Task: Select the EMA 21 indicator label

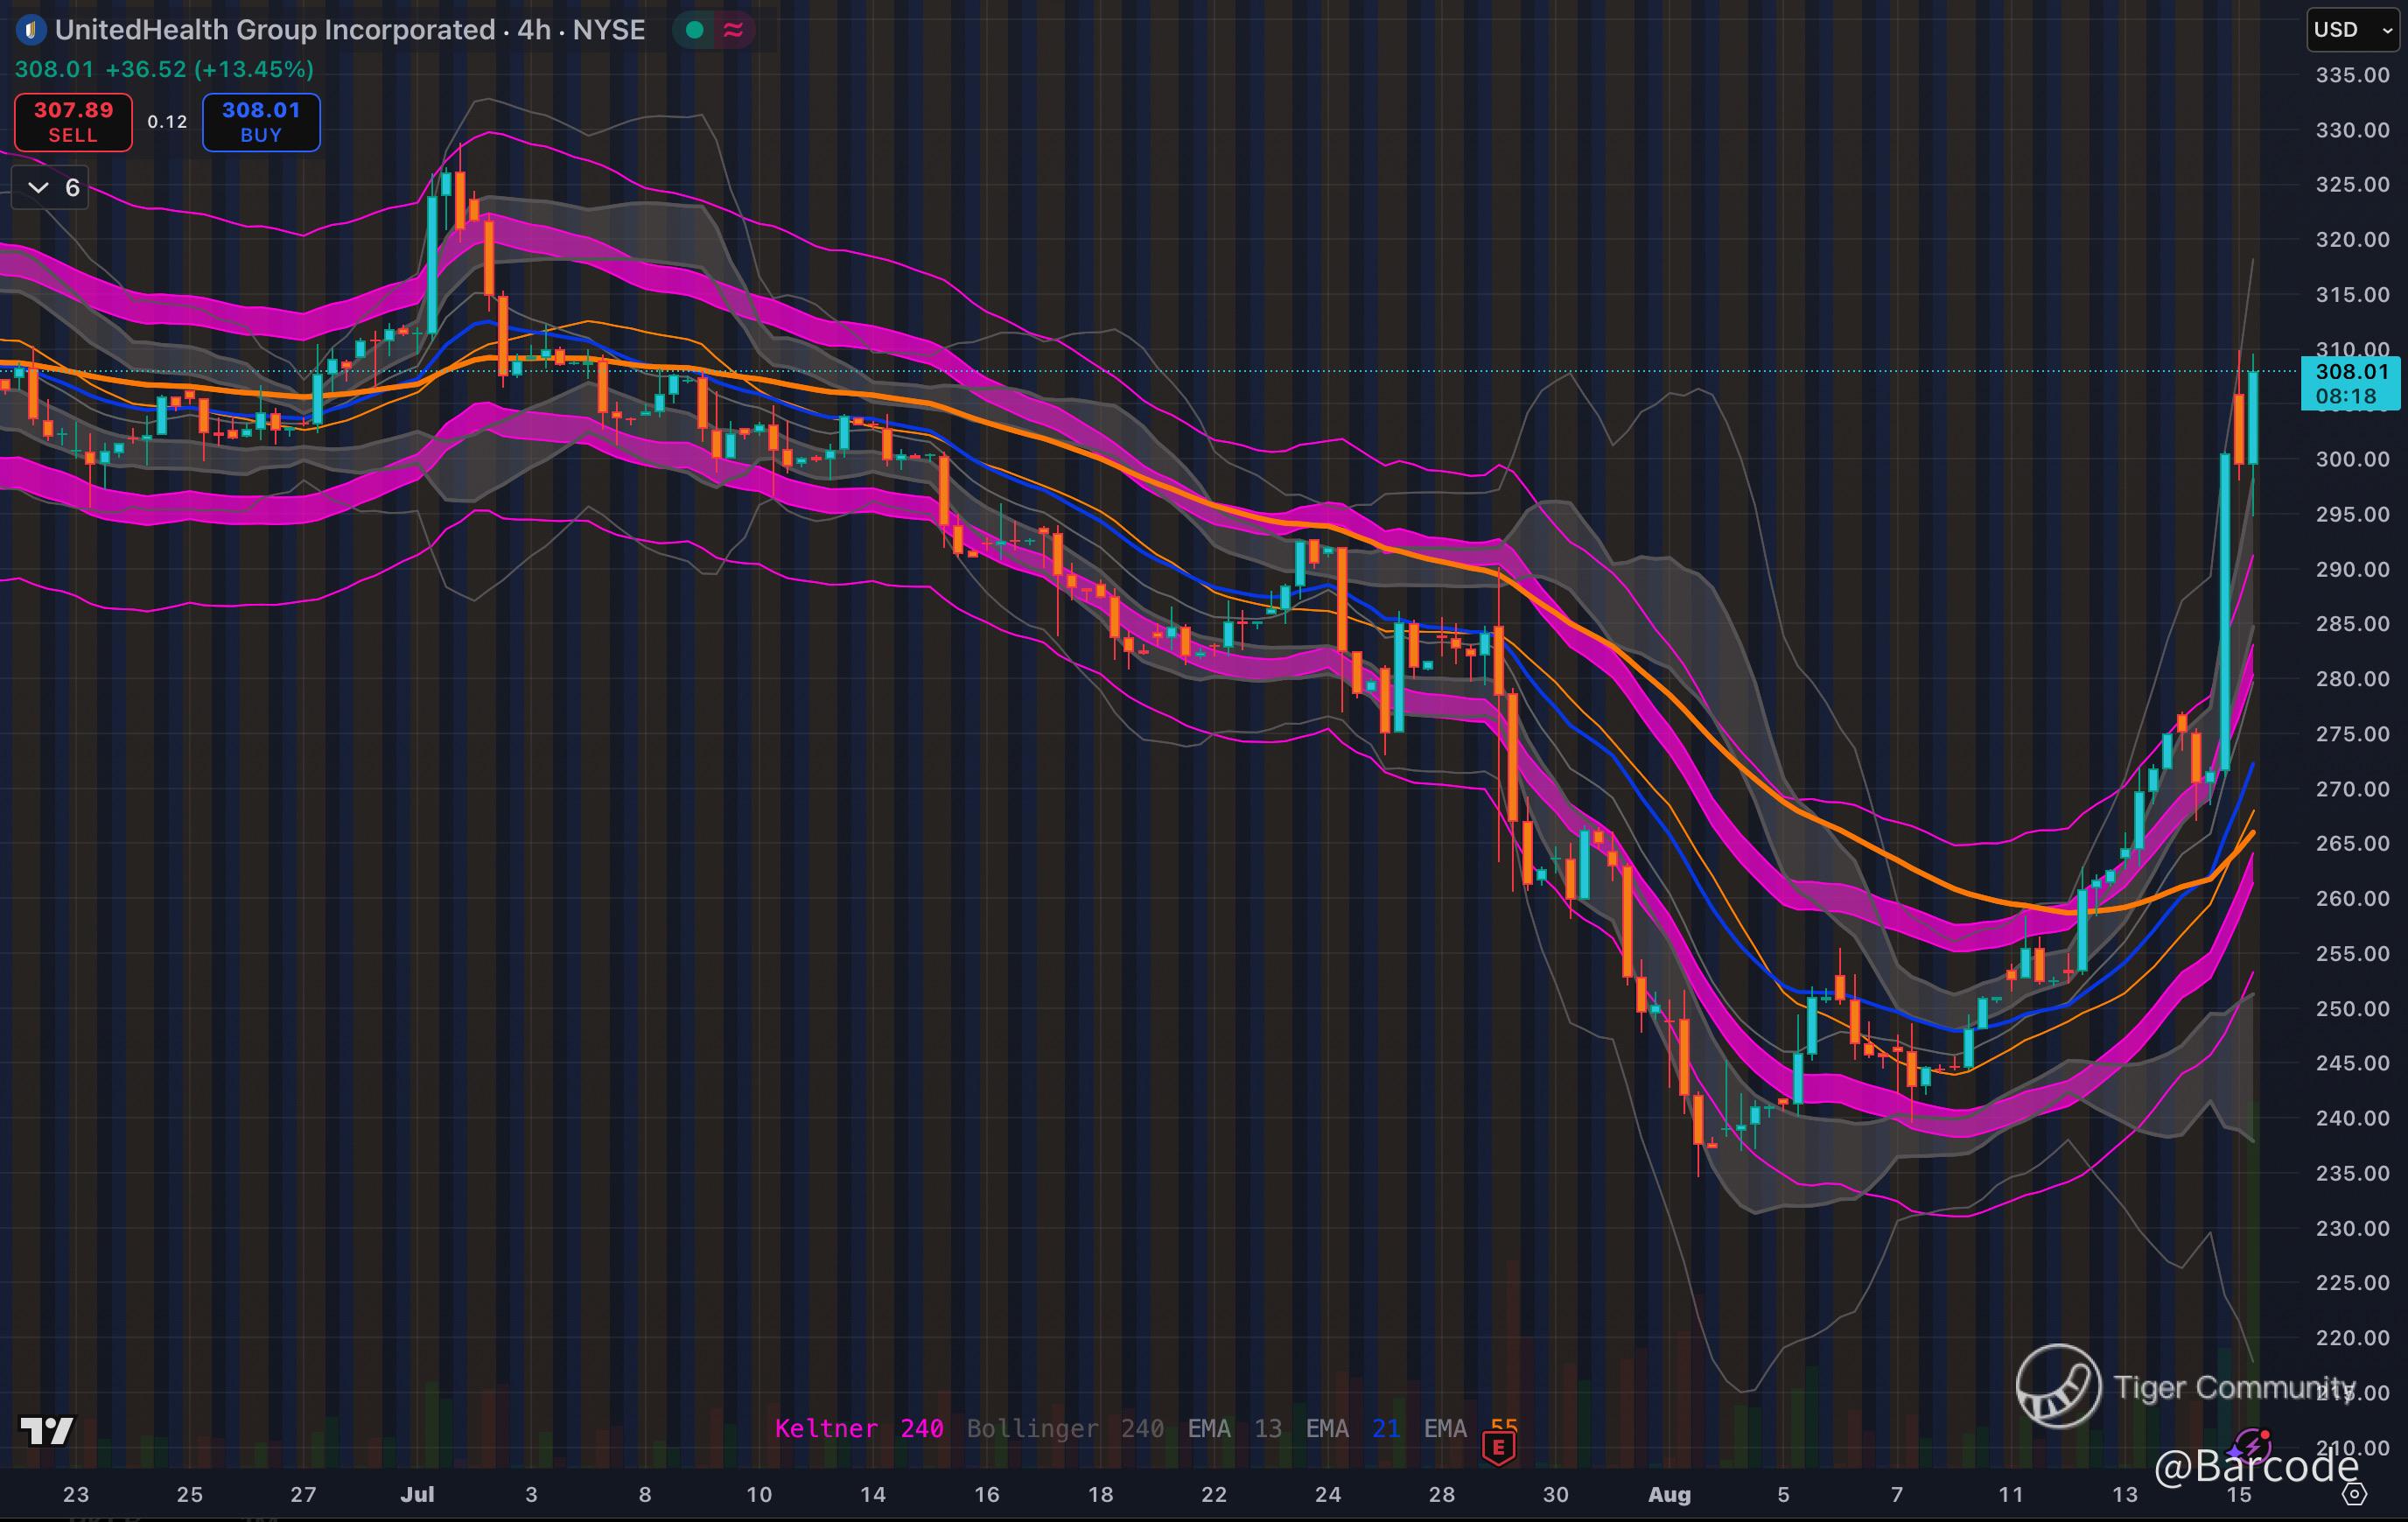Action: [x=1352, y=1428]
